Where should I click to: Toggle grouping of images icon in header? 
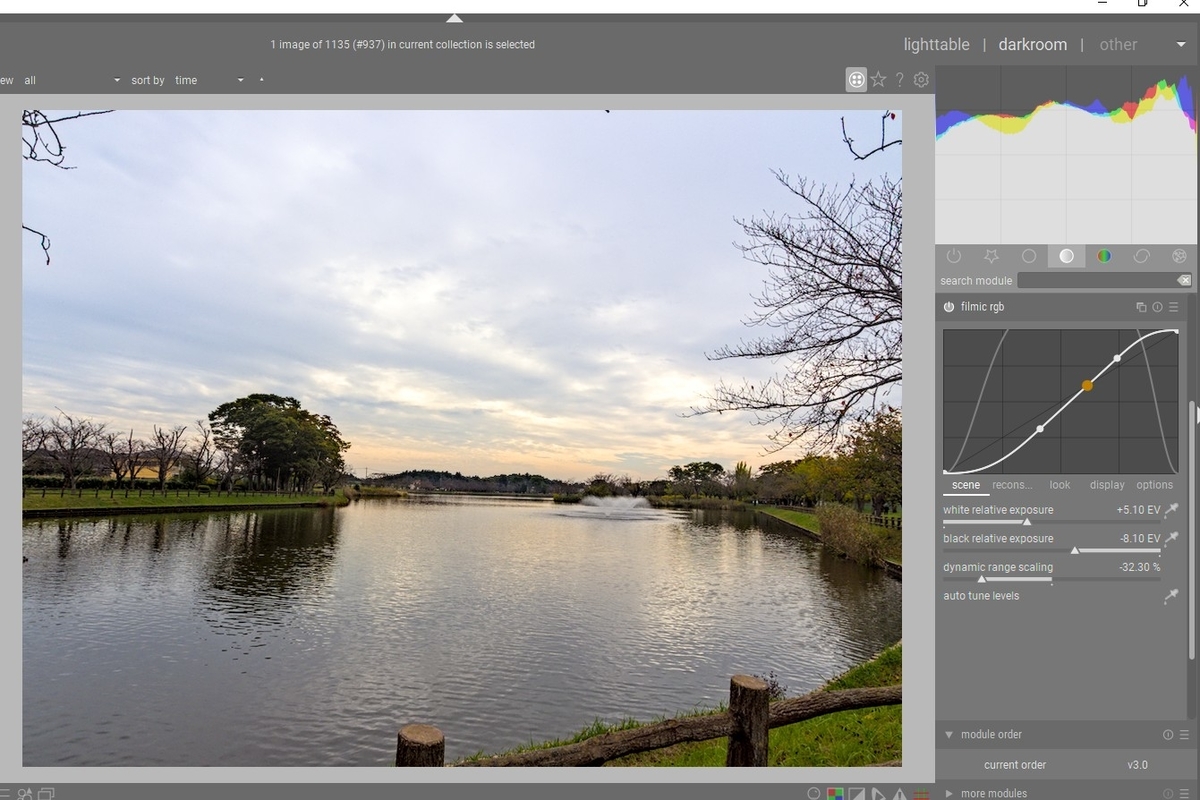pyautogui.click(x=856, y=79)
